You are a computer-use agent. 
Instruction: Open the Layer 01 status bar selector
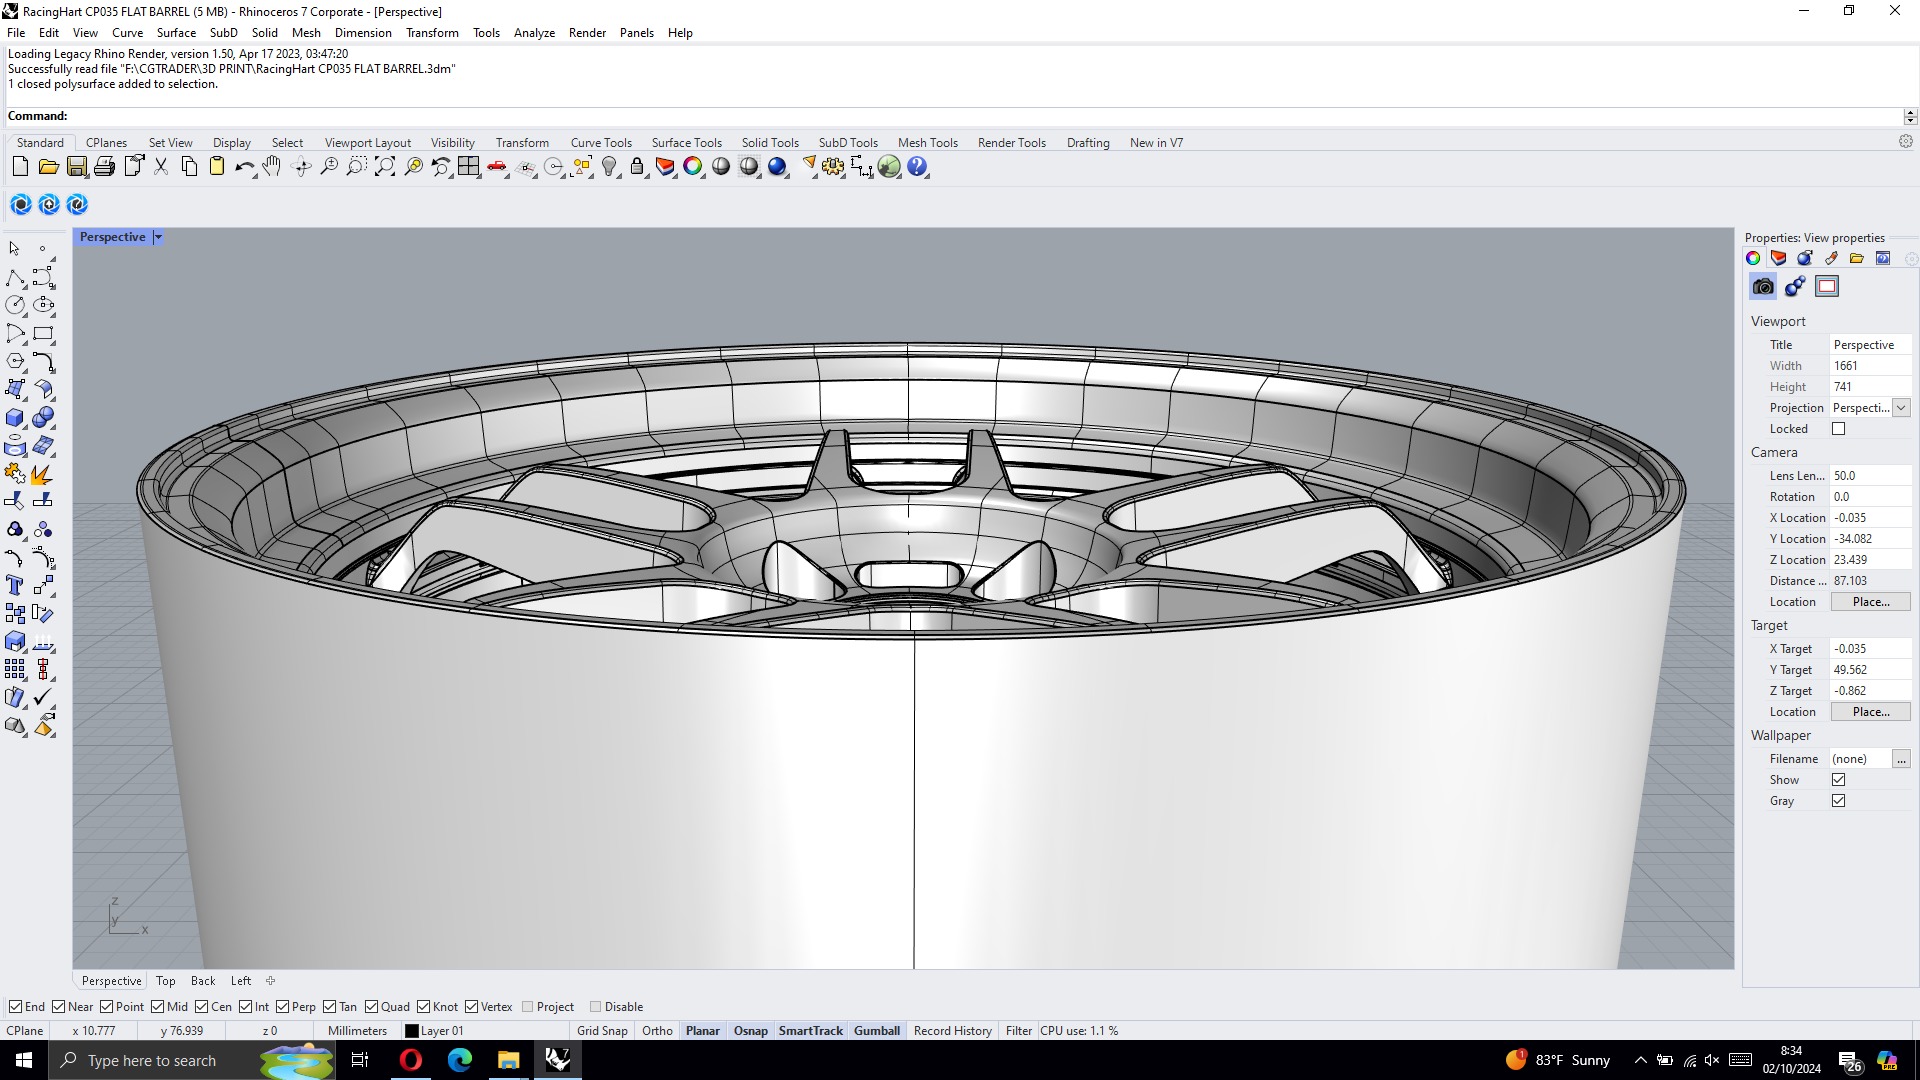point(434,1031)
